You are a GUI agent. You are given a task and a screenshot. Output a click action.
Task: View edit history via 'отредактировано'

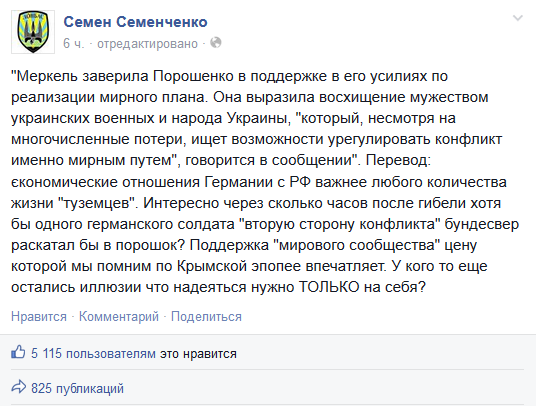click(147, 44)
